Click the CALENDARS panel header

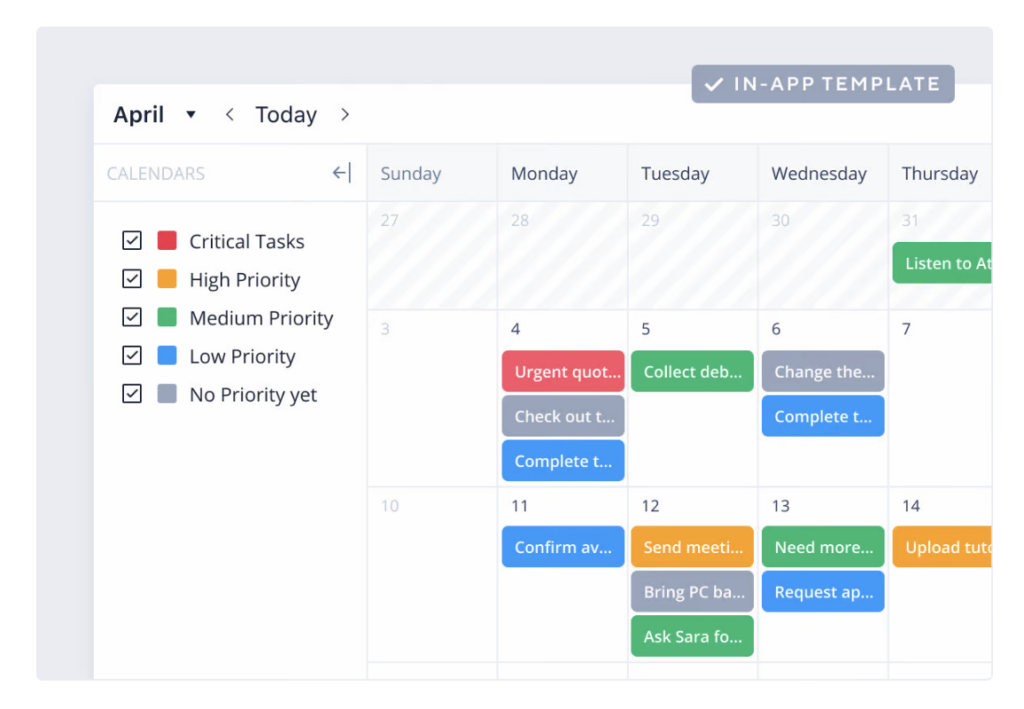pos(155,172)
